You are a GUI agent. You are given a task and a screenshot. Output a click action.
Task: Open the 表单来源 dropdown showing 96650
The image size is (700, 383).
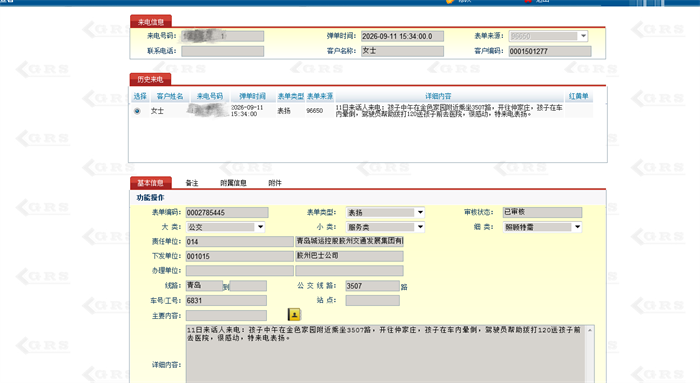[x=583, y=36]
